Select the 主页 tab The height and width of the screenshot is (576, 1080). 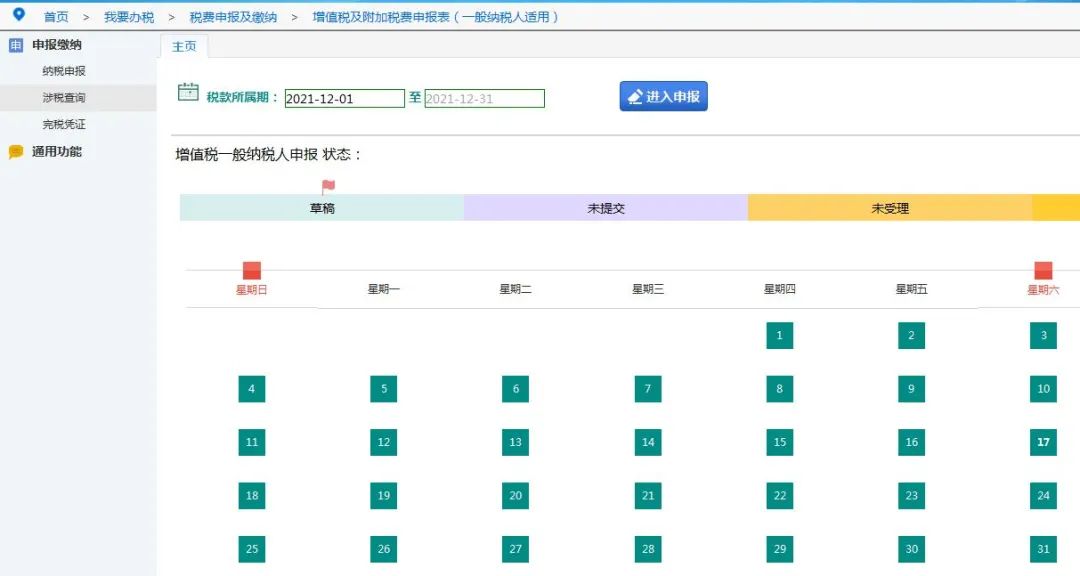pos(184,46)
